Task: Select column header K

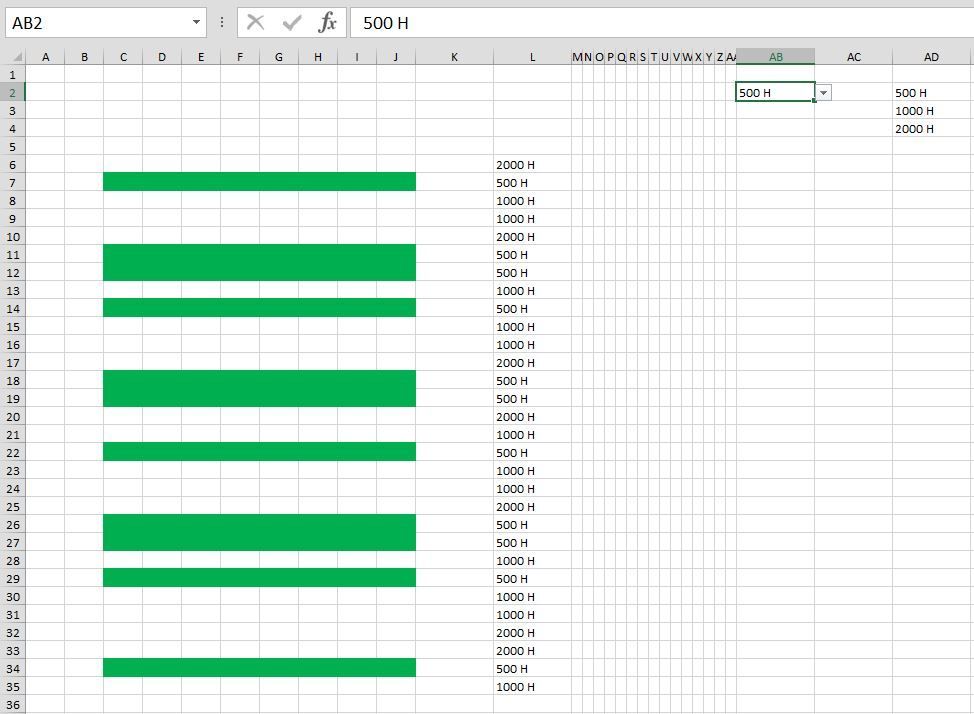Action: coord(454,57)
